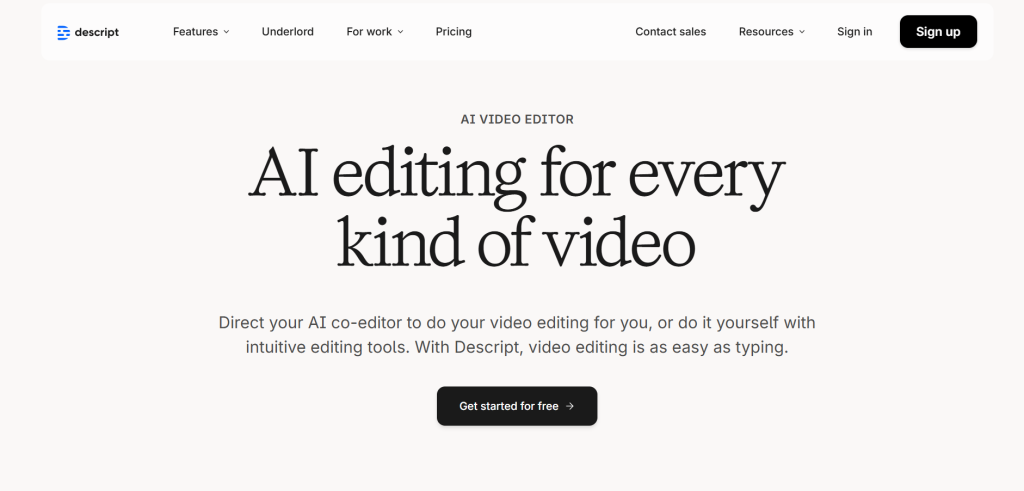Expand the chevron beside Features

point(226,32)
